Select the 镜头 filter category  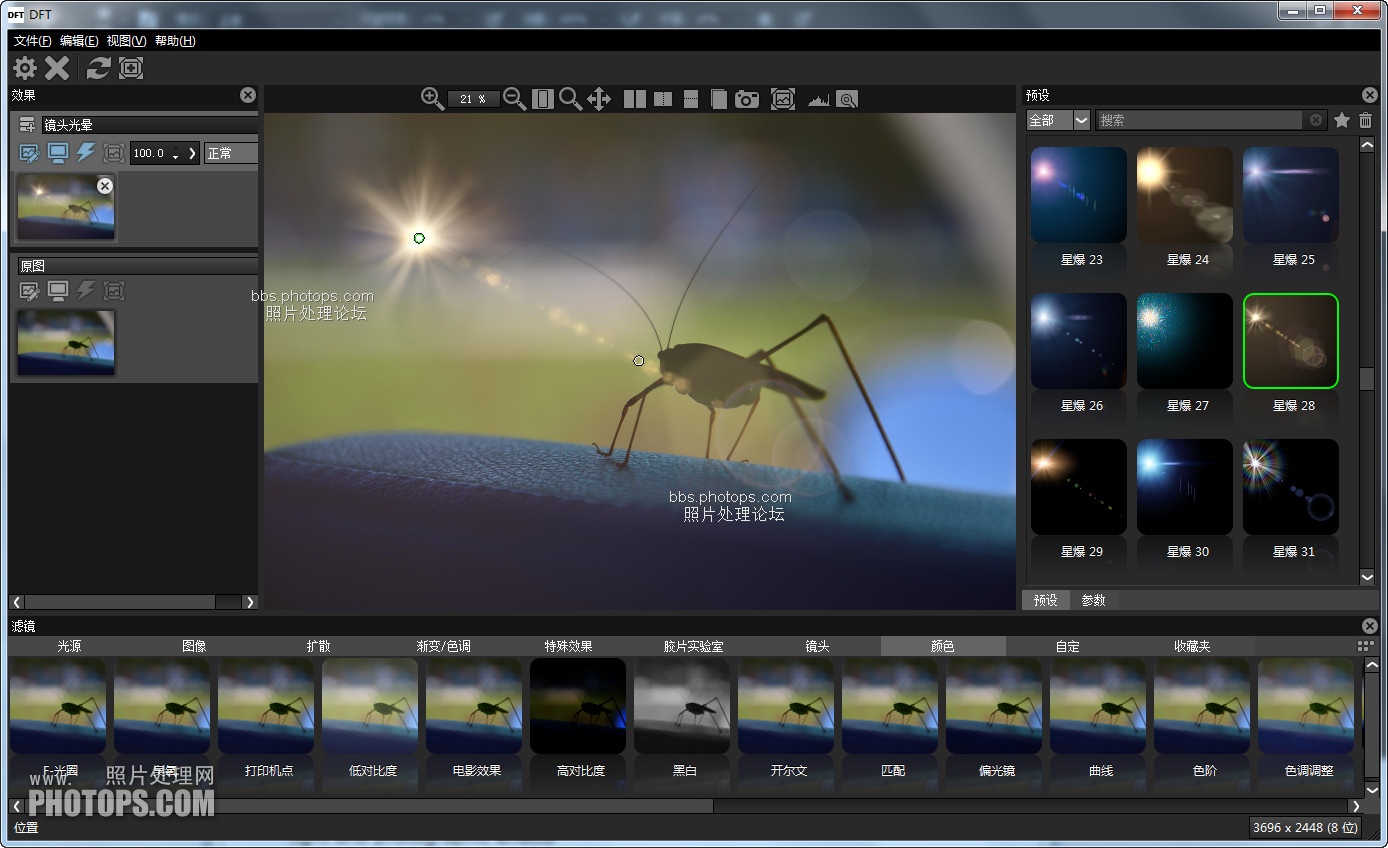coord(818,646)
